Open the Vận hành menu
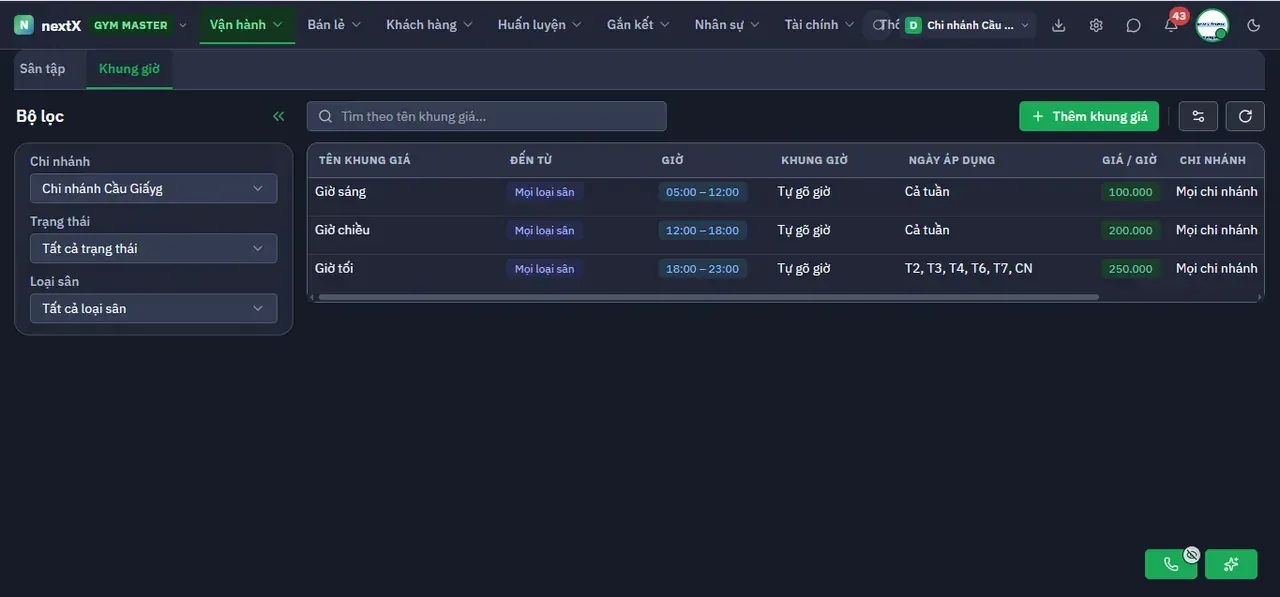This screenshot has width=1280, height=597. click(x=247, y=25)
